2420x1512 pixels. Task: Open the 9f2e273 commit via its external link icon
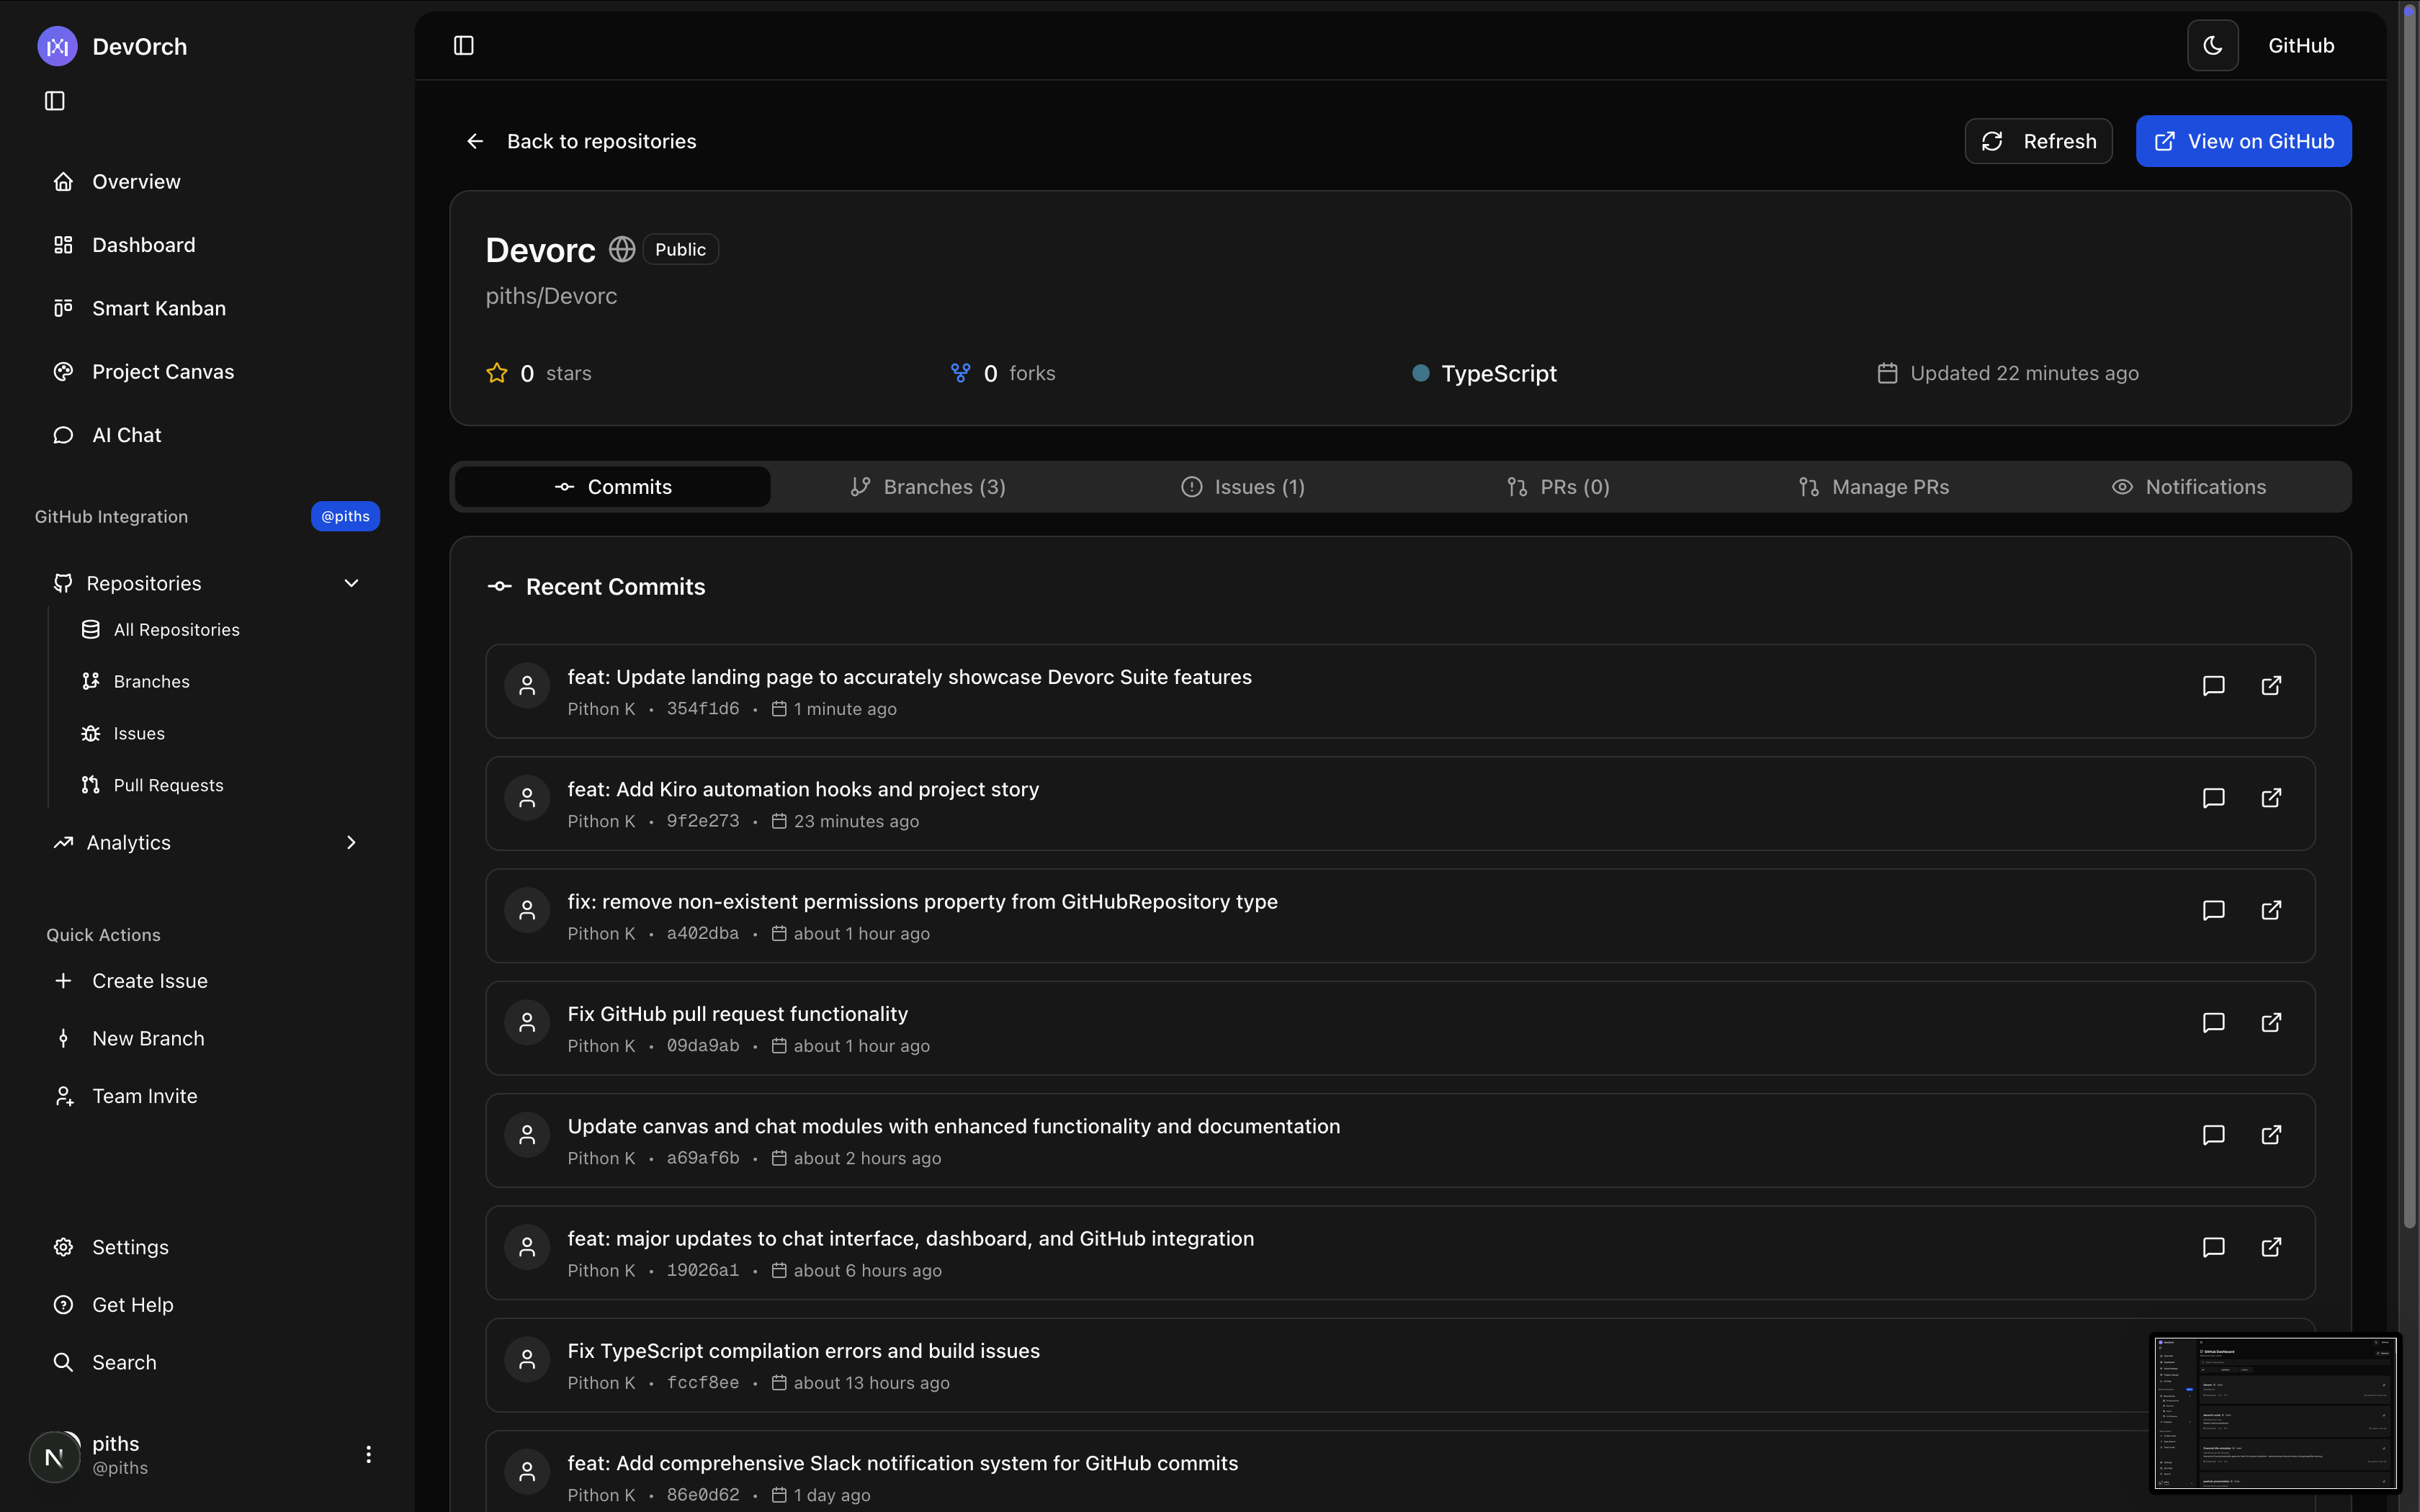pos(2271,798)
